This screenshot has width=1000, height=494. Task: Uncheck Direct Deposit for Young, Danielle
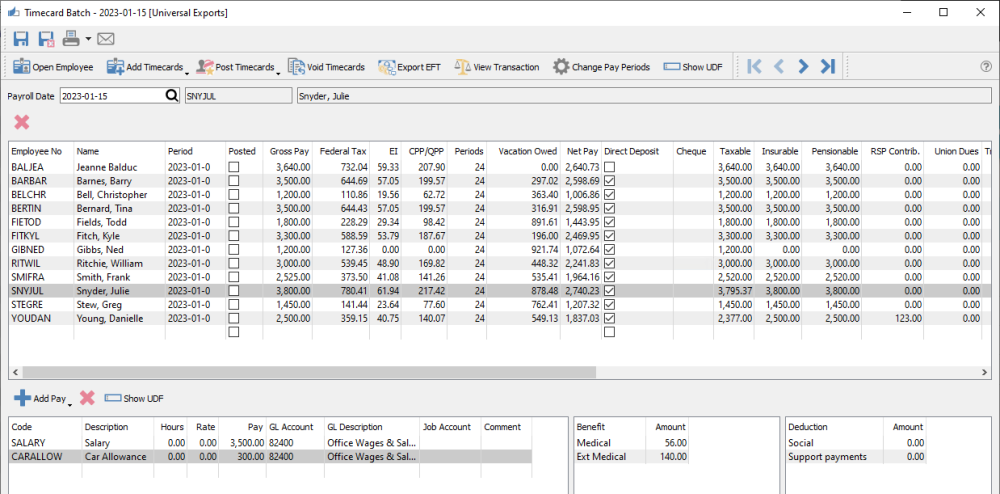[x=610, y=318]
